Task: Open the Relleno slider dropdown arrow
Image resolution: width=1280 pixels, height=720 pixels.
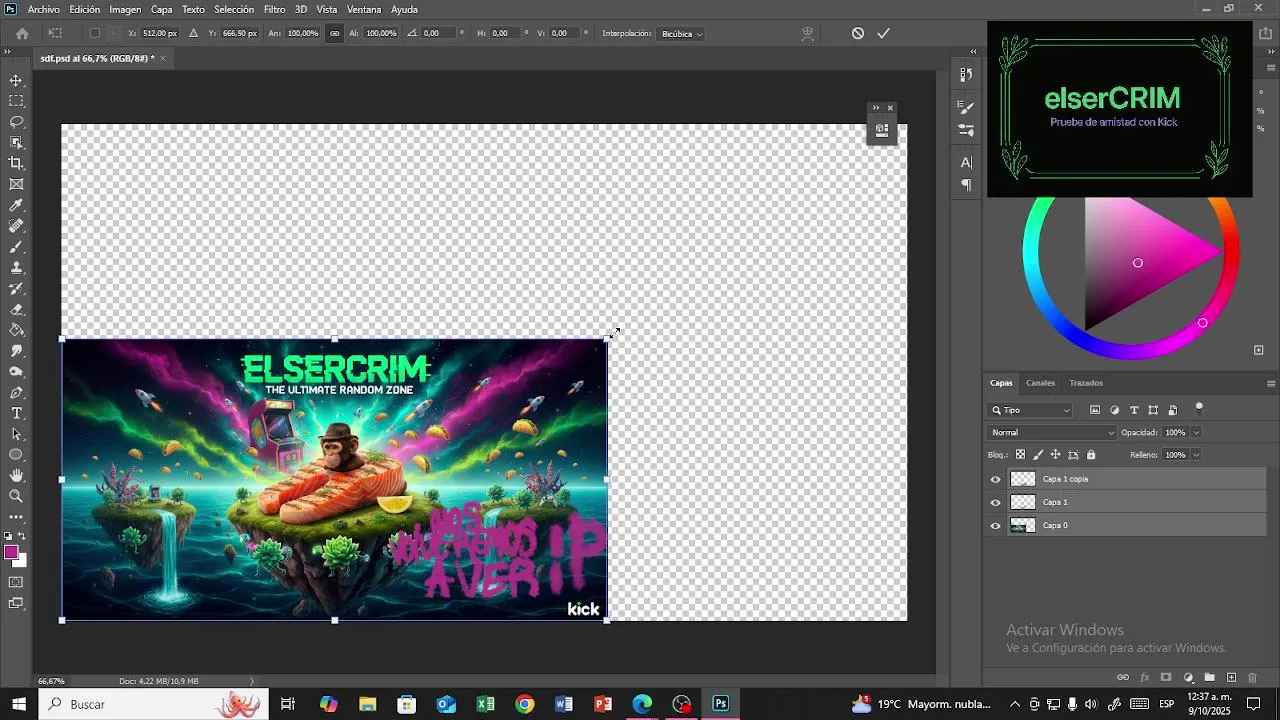Action: coord(1196,455)
